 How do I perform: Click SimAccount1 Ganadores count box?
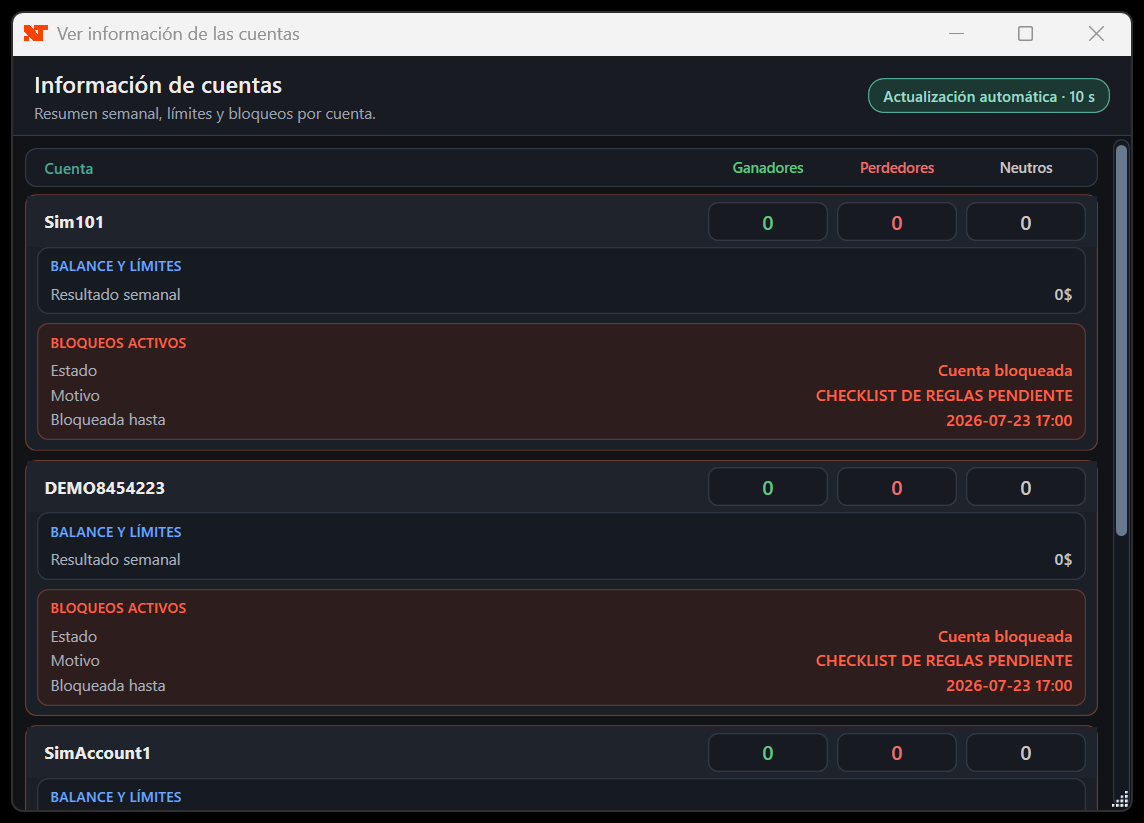[768, 752]
